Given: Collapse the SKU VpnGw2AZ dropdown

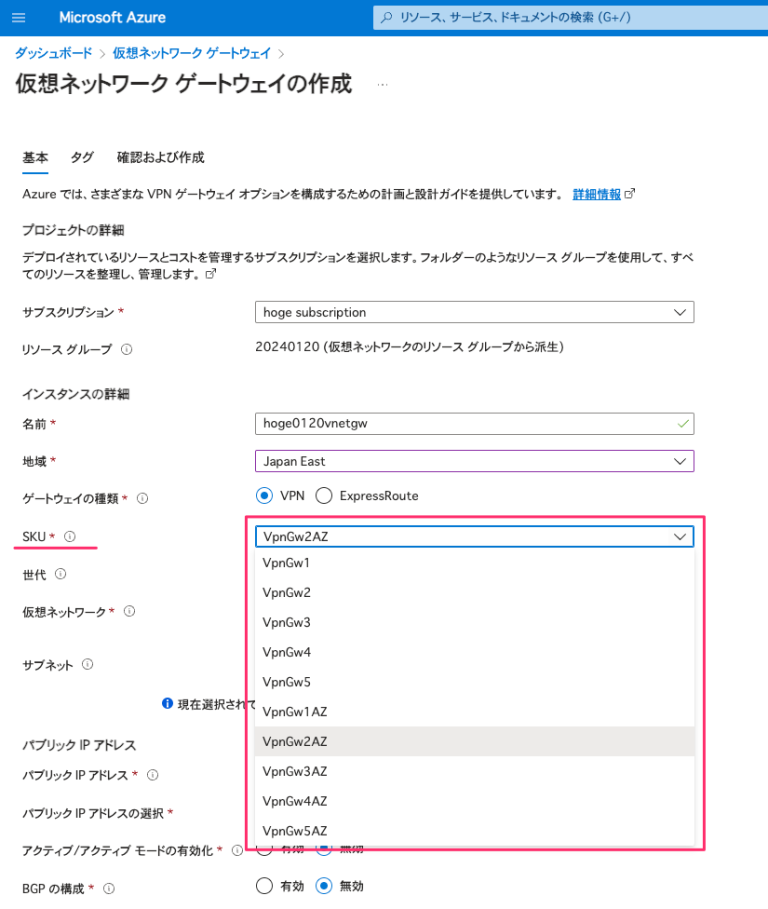Looking at the screenshot, I should [x=474, y=536].
